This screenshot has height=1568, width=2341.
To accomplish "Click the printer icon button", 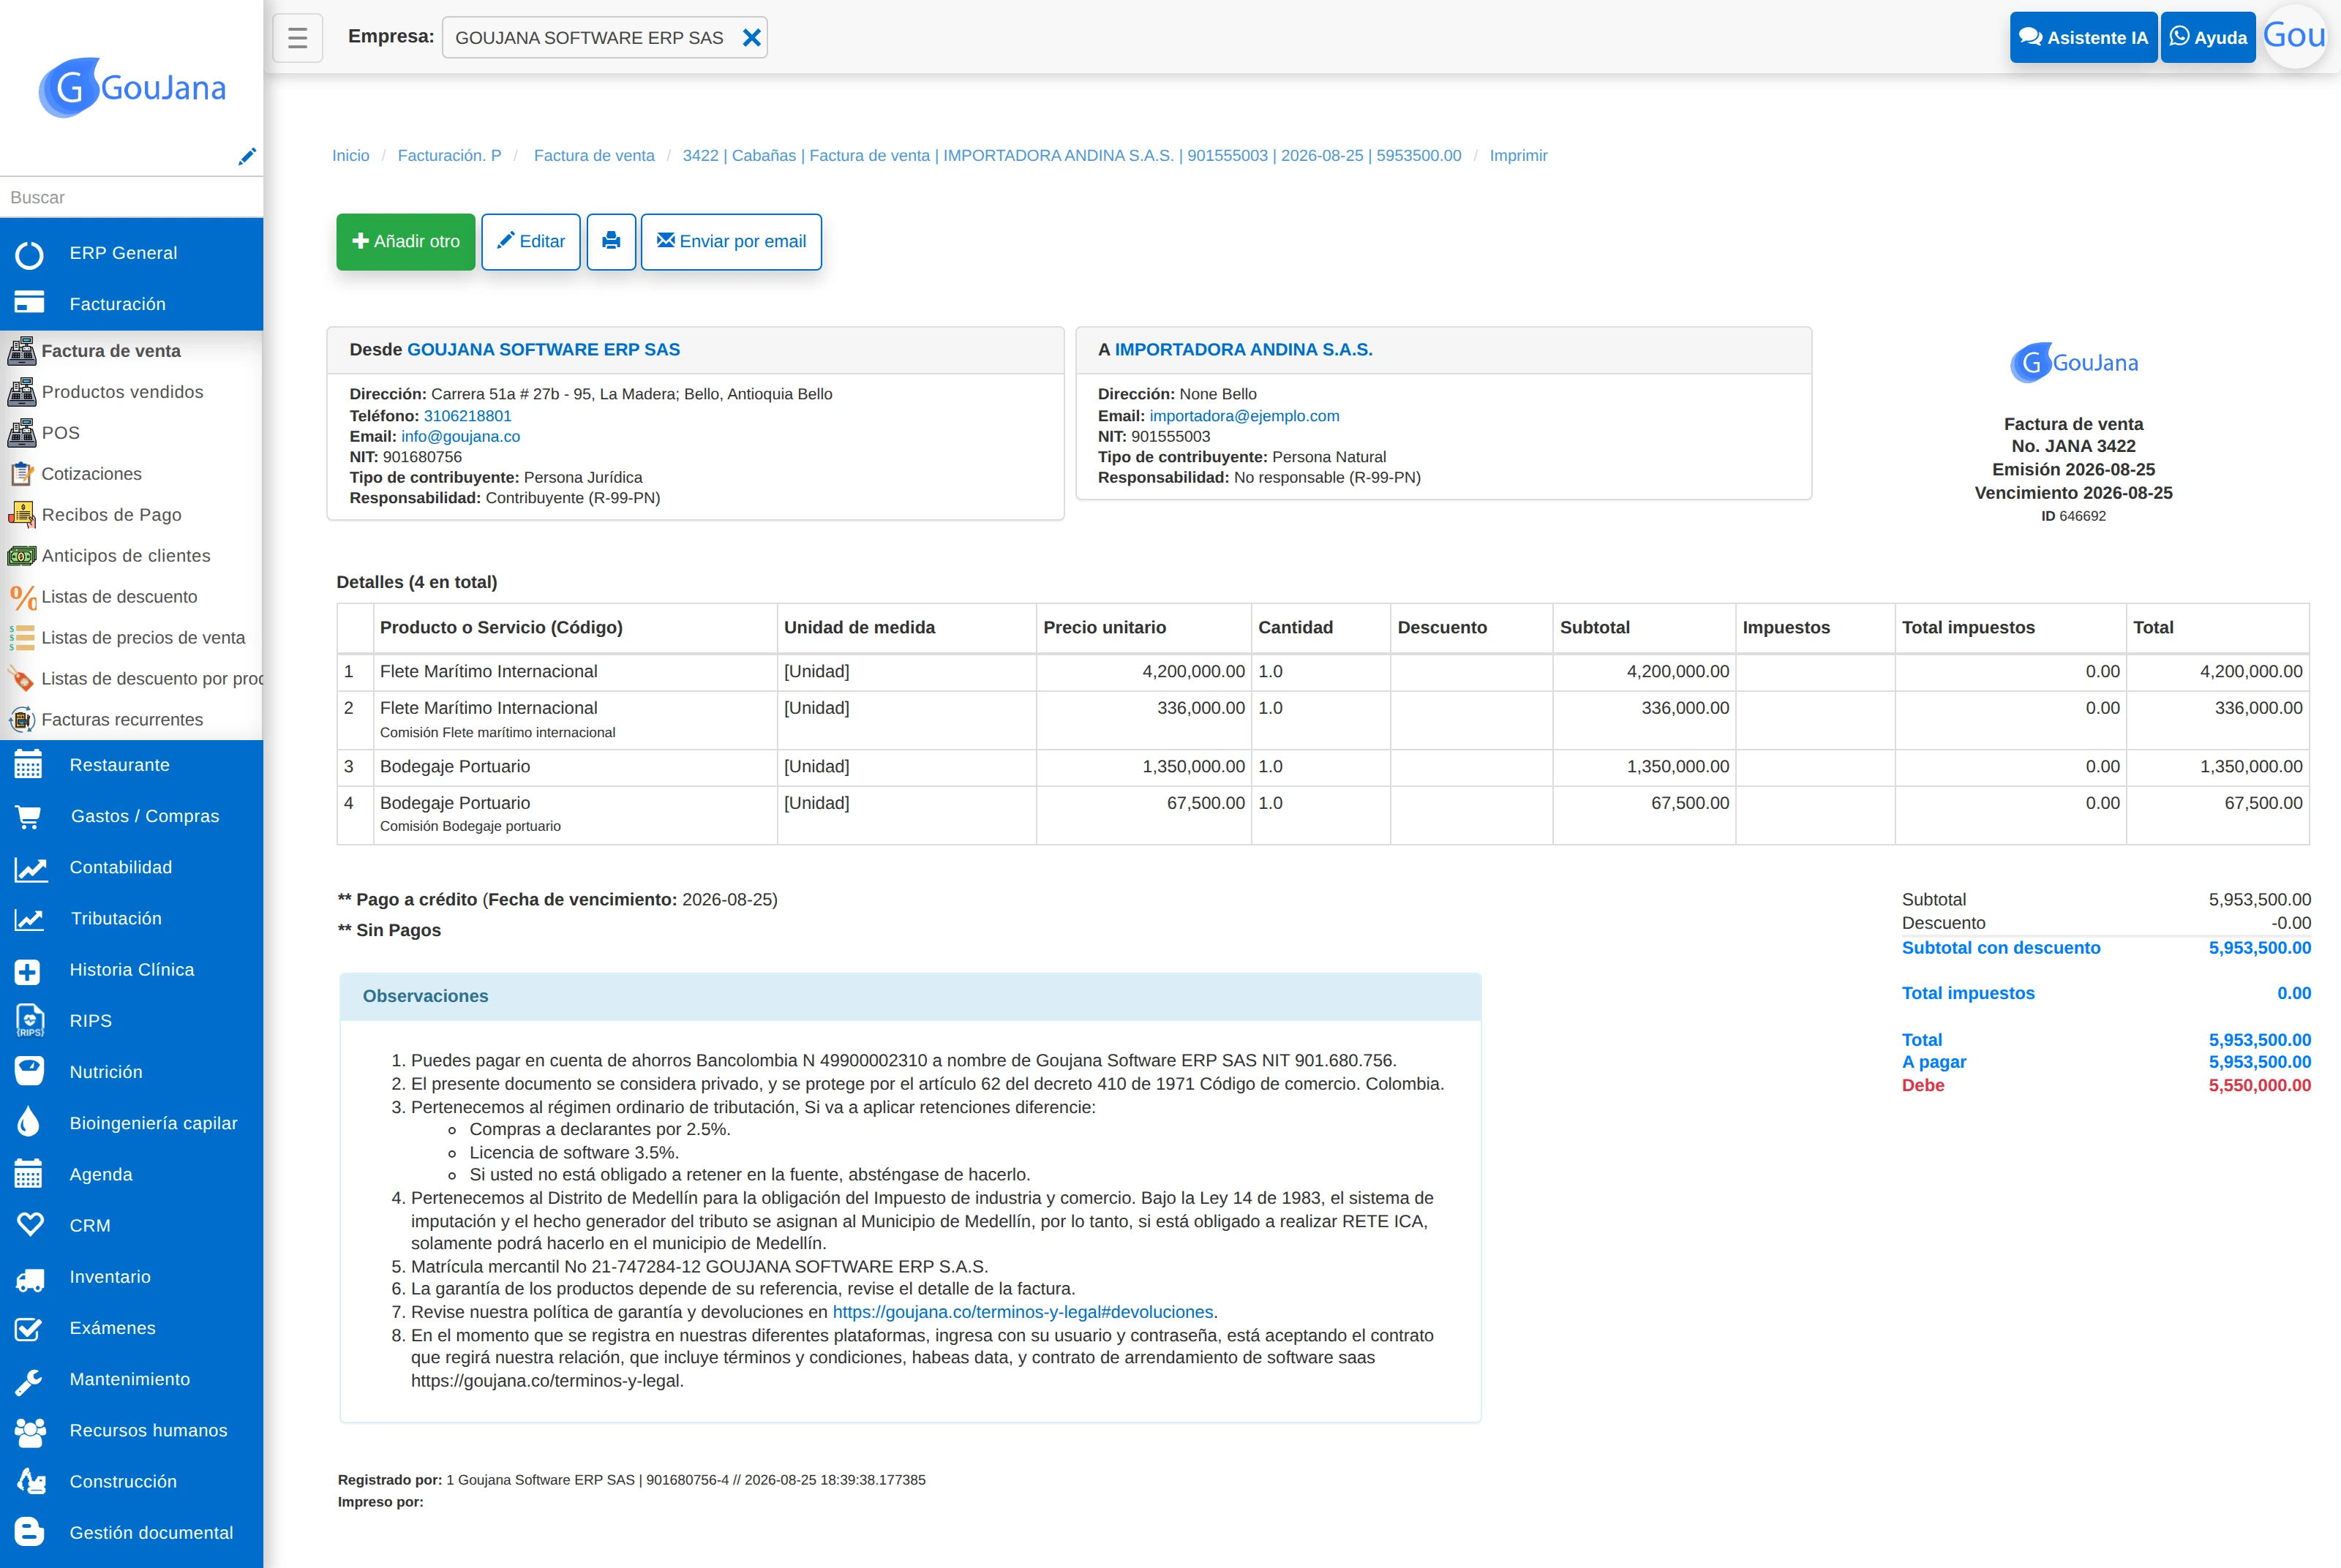I will [611, 241].
